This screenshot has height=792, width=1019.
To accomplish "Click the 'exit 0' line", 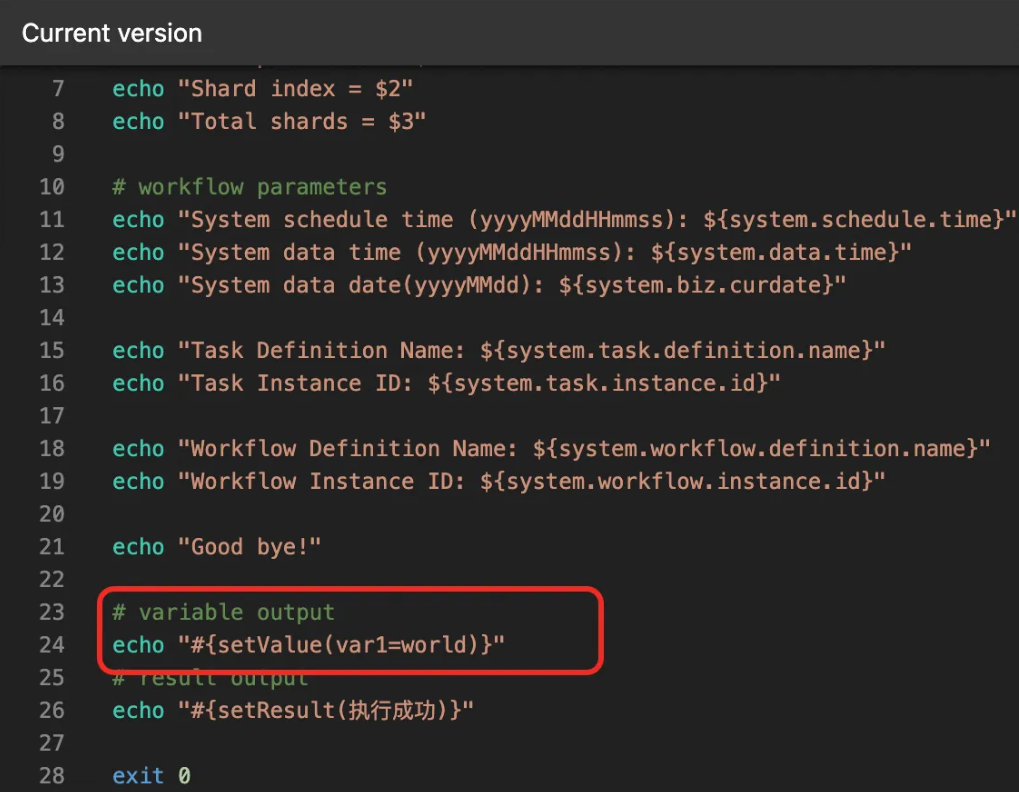I will [151, 776].
